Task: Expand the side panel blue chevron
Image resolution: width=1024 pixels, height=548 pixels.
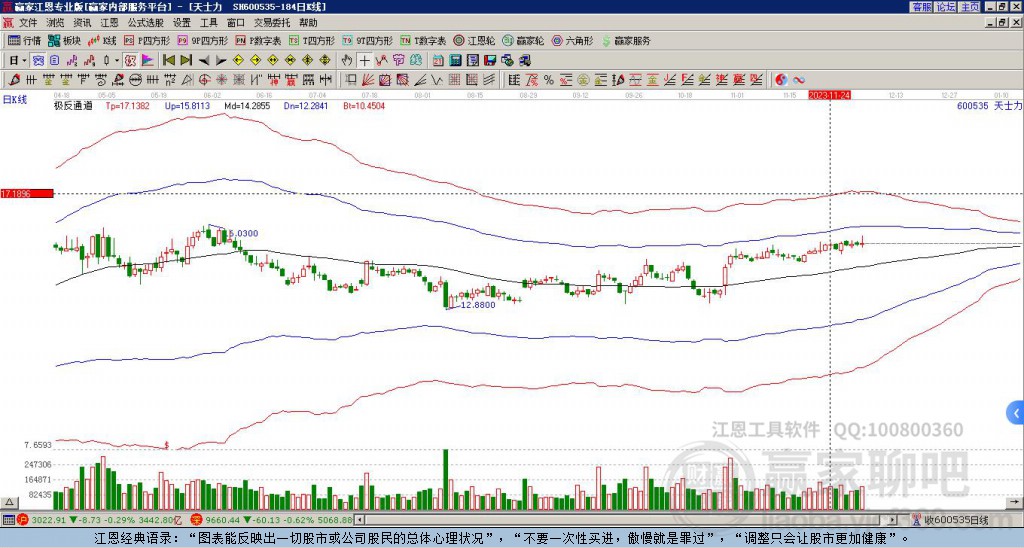Action: (x=1016, y=413)
